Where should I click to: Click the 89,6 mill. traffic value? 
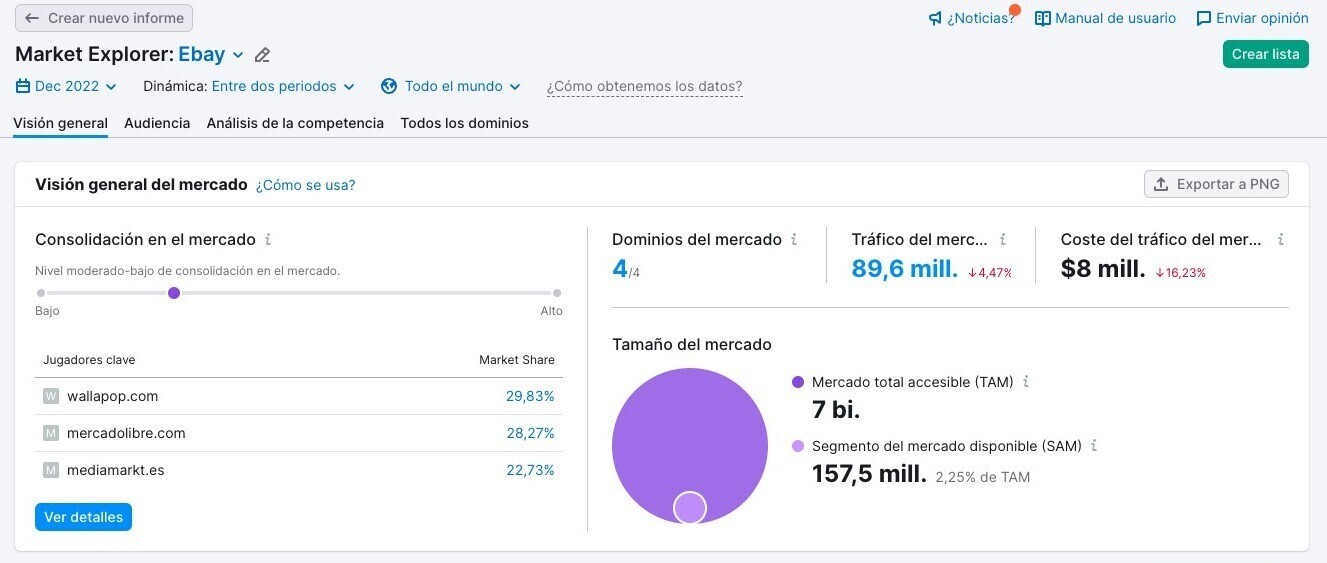pos(905,269)
